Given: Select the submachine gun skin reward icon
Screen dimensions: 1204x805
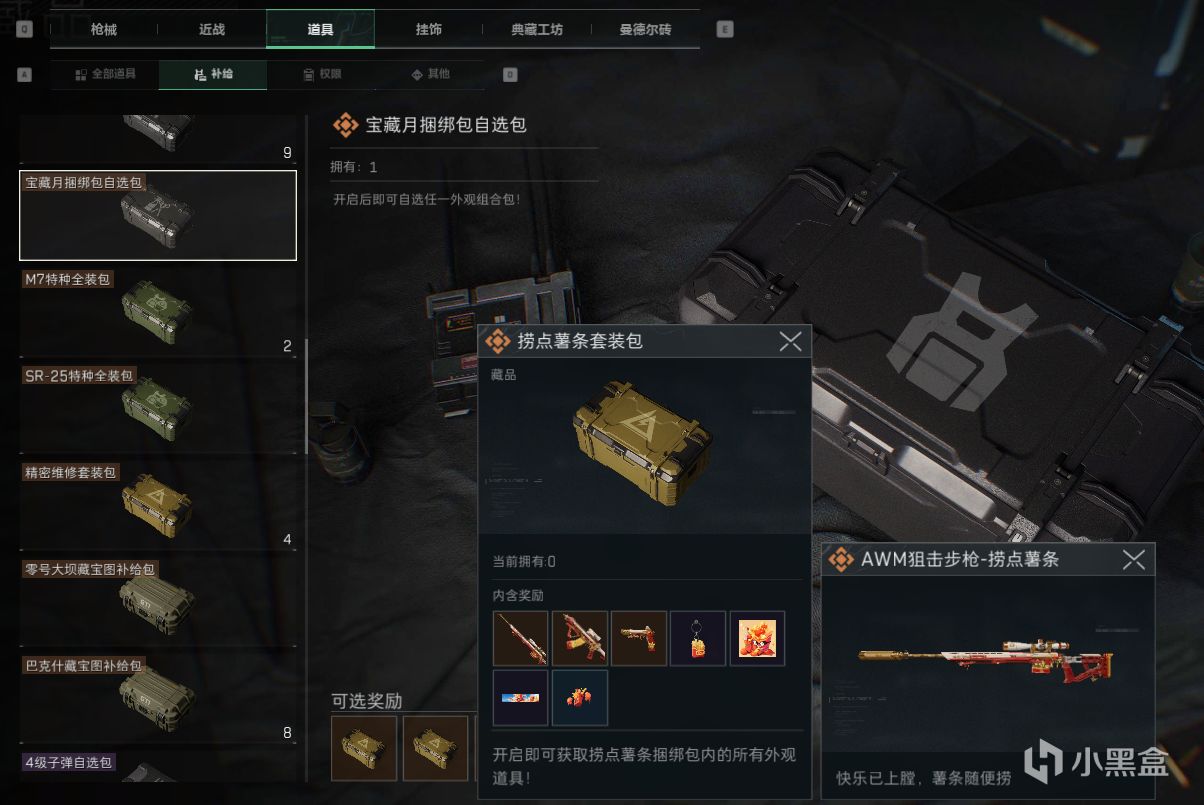Looking at the screenshot, I should 579,638.
